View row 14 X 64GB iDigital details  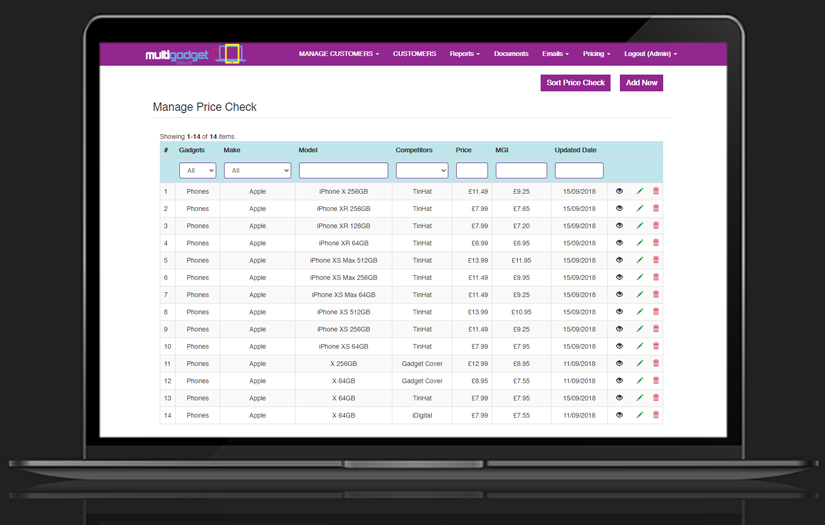619,415
